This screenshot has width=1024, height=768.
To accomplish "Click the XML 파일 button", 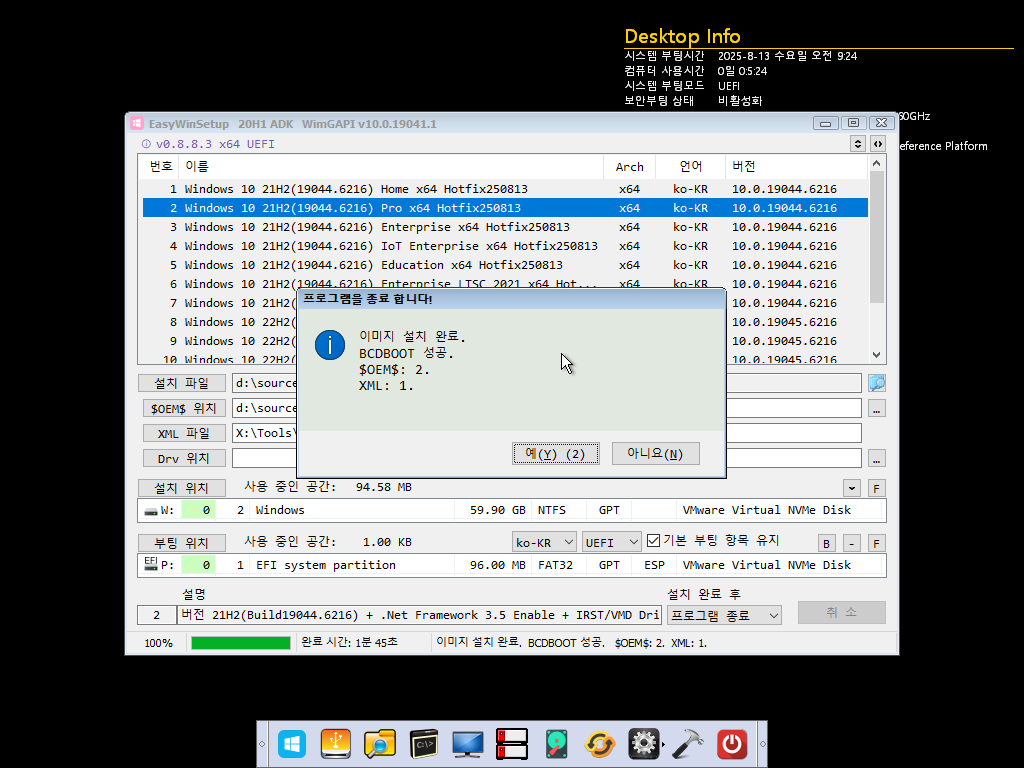I will click(184, 433).
